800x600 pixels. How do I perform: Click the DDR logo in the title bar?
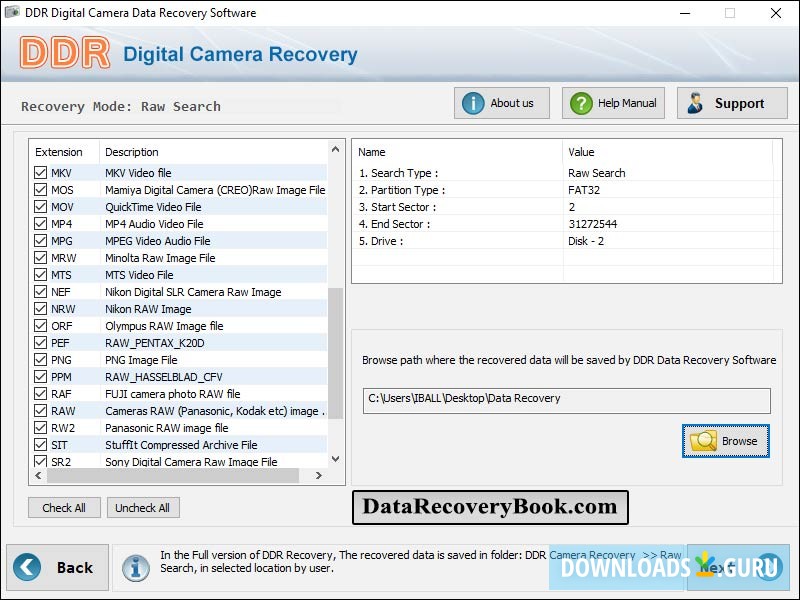tap(65, 55)
